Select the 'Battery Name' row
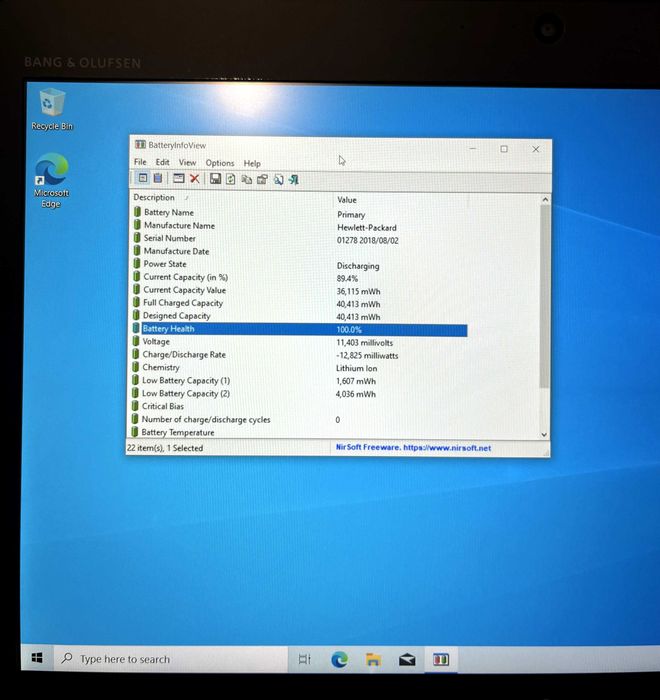Image resolution: width=660 pixels, height=700 pixels. pyautogui.click(x=299, y=213)
